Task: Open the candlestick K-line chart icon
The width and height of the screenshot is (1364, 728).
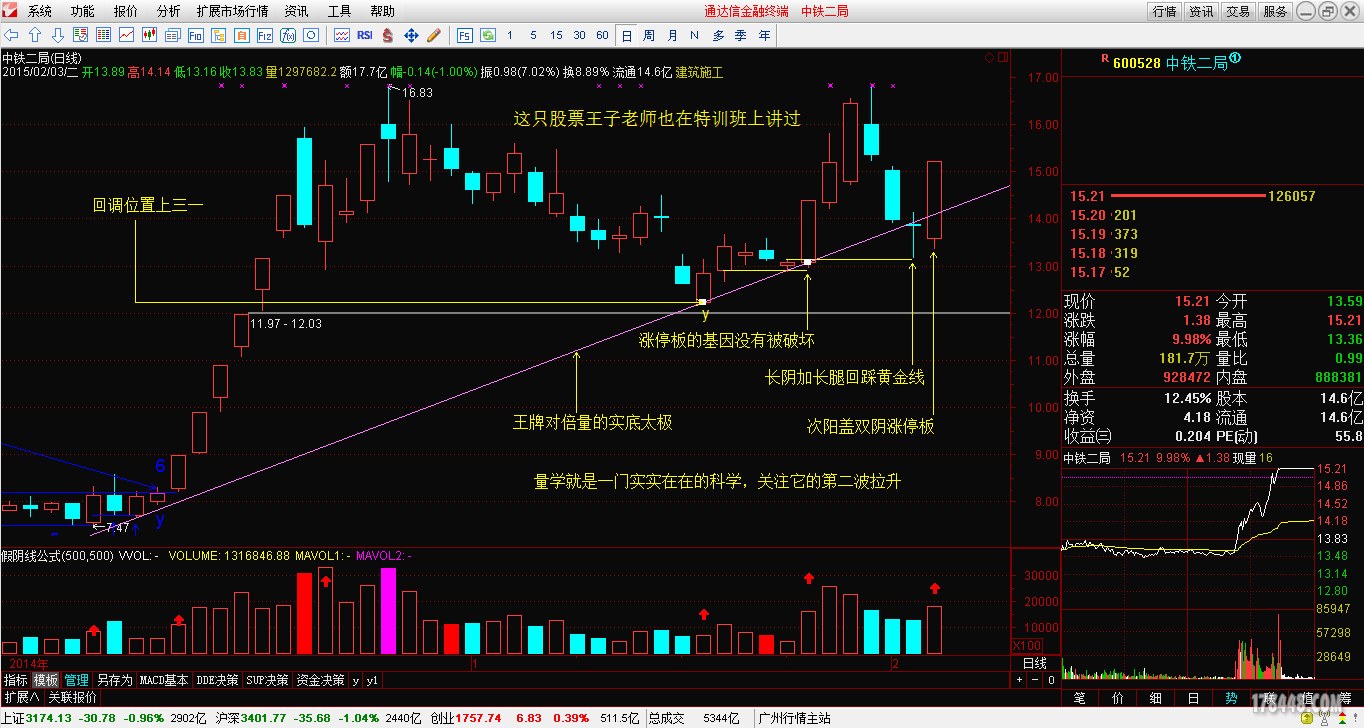Action: click(149, 35)
